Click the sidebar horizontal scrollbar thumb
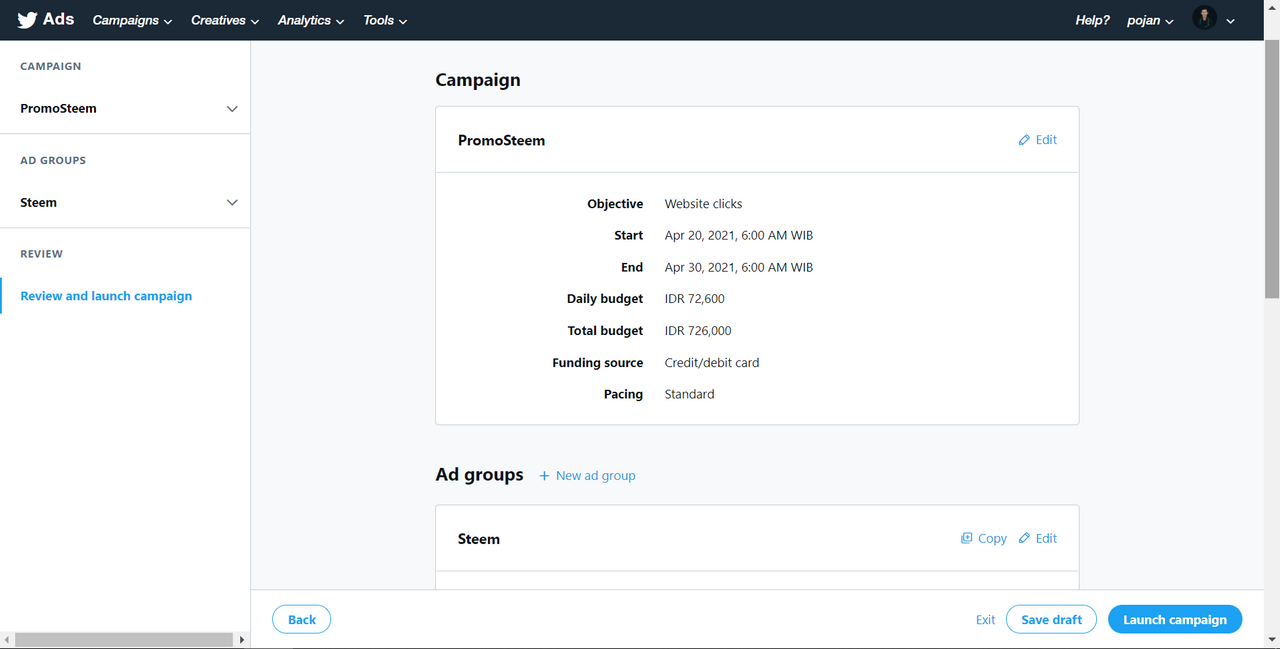 (x=124, y=640)
